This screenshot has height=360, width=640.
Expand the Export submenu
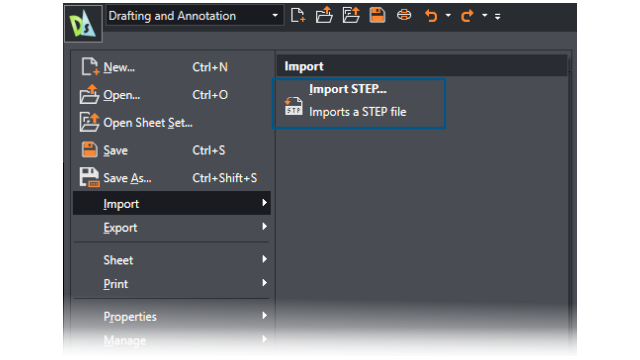[172, 227]
